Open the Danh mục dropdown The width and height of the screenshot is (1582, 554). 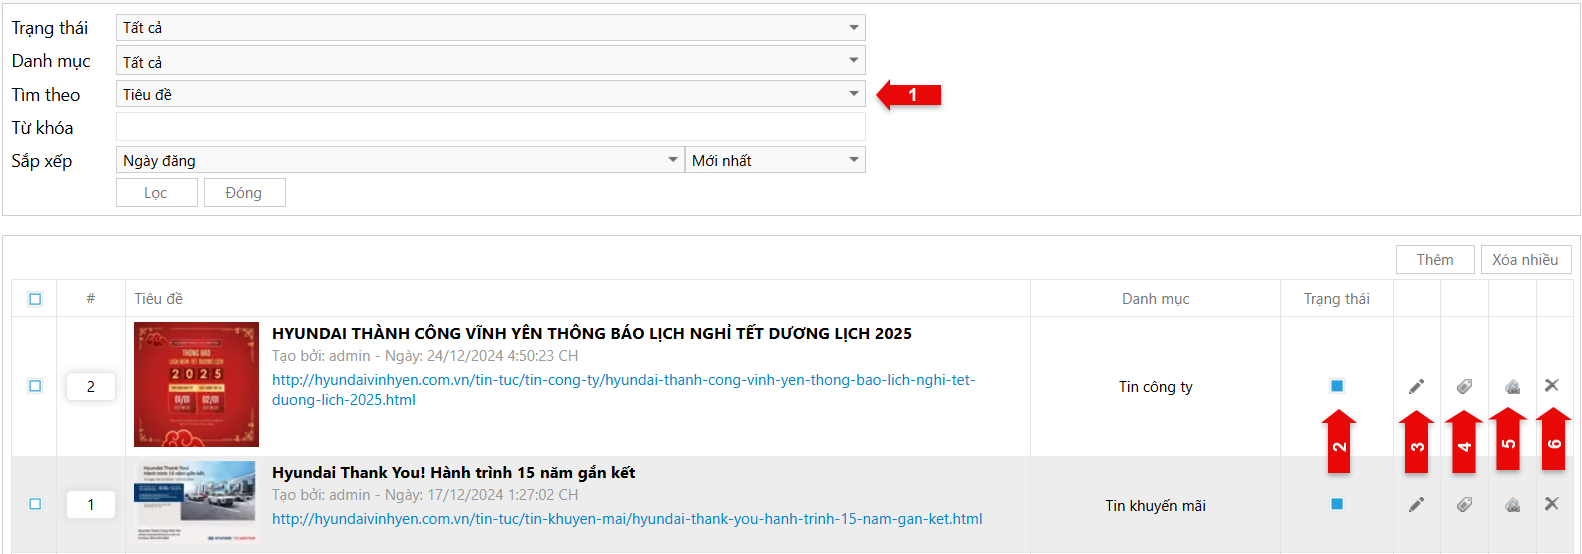pos(490,62)
